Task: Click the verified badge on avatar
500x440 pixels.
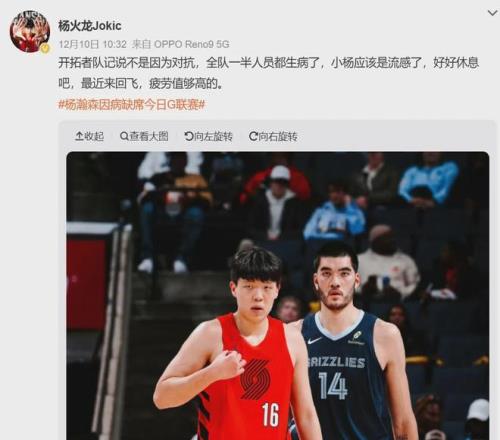Action: pos(45,48)
